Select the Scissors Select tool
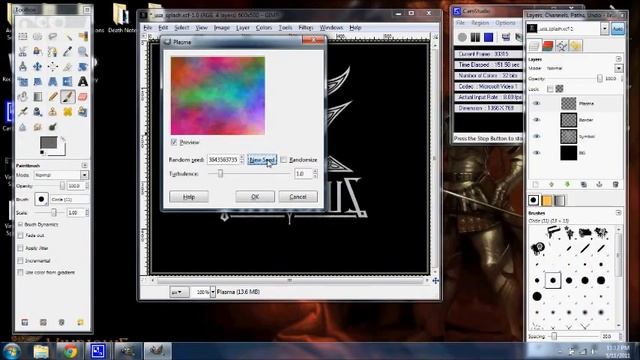This screenshot has height=360, width=640. click(22, 51)
